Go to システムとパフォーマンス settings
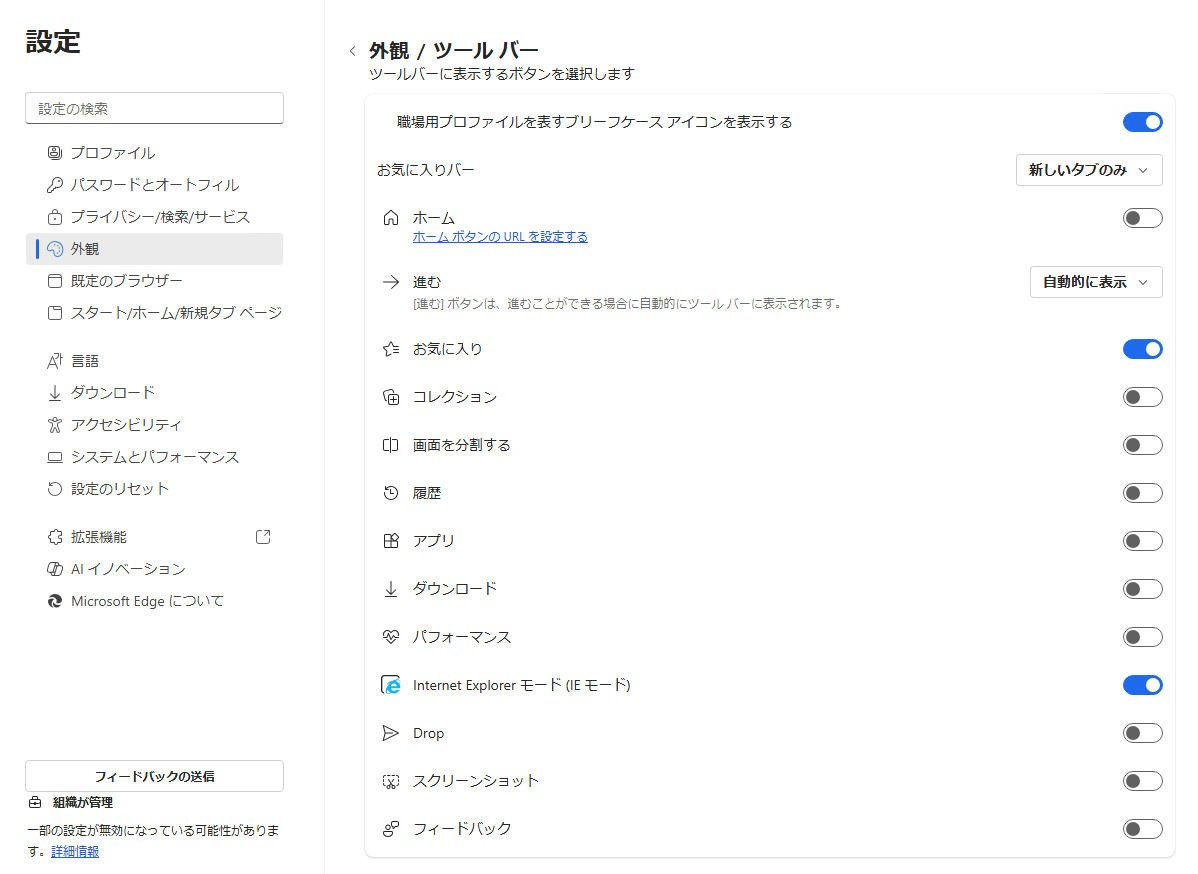This screenshot has width=1198, height=874. [154, 457]
